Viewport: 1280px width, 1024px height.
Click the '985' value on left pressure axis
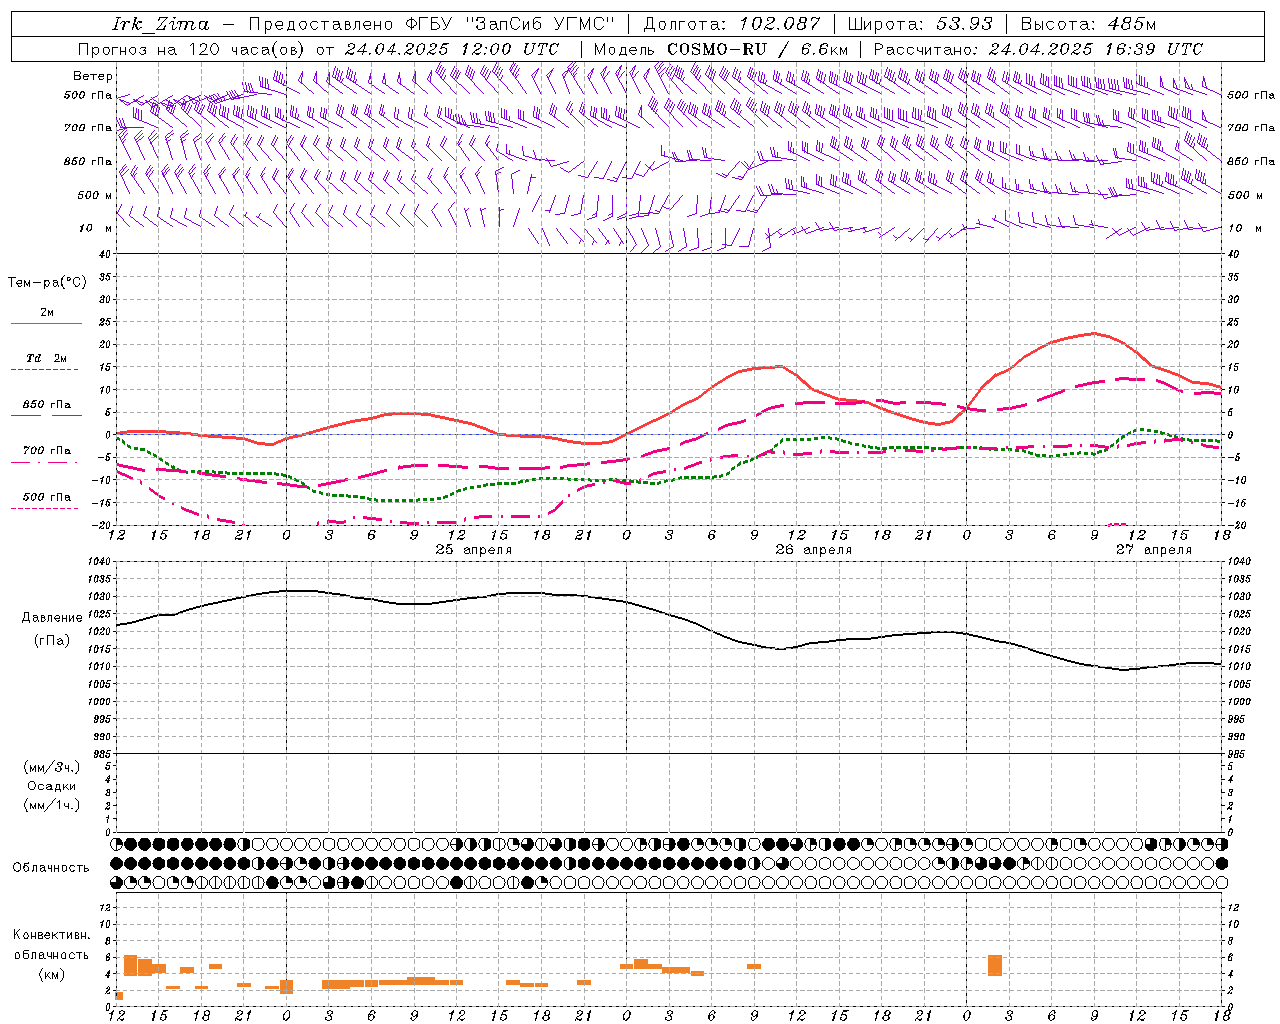pos(102,754)
